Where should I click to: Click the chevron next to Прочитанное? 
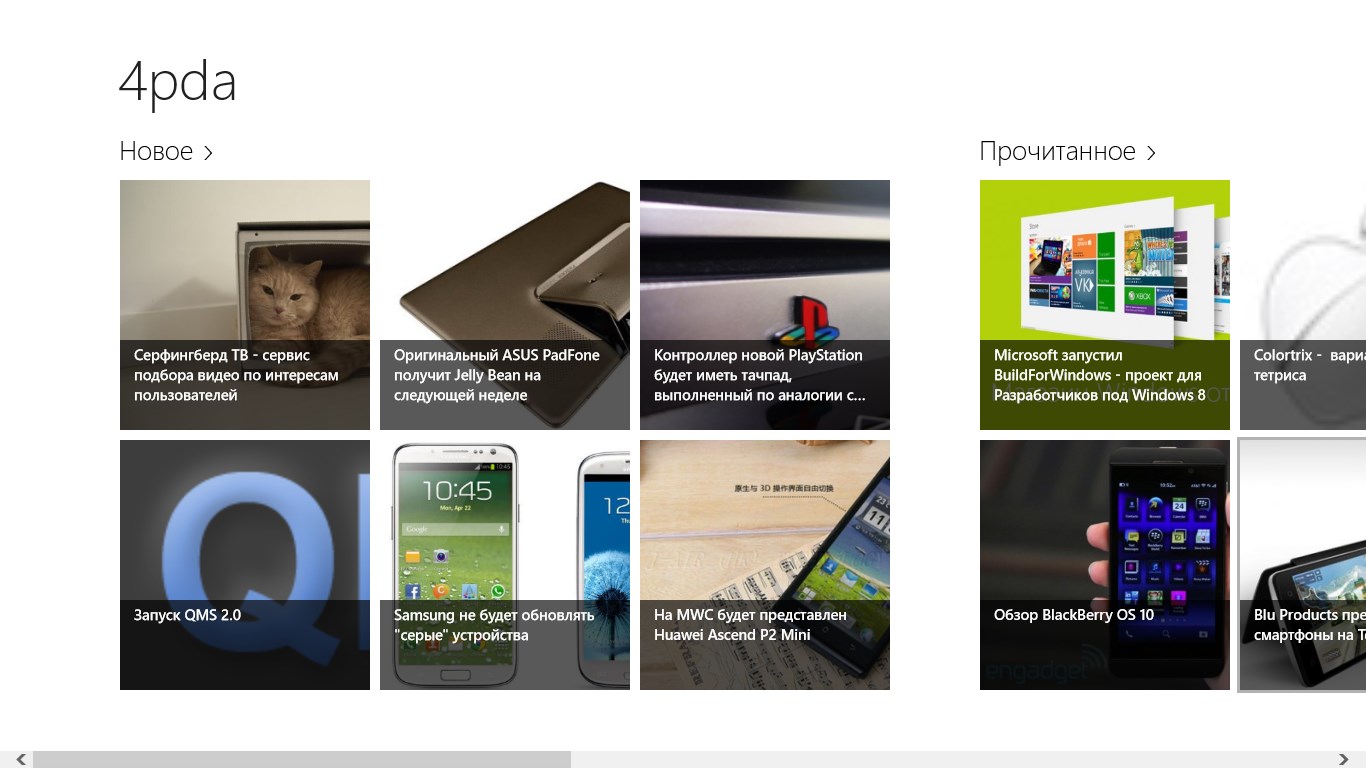point(1151,153)
